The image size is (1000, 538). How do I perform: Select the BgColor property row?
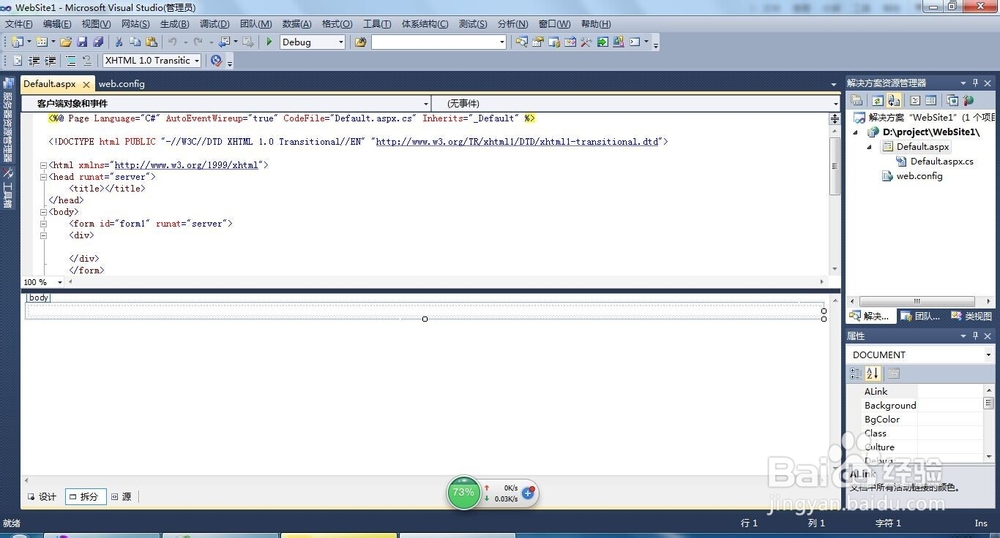(917, 419)
